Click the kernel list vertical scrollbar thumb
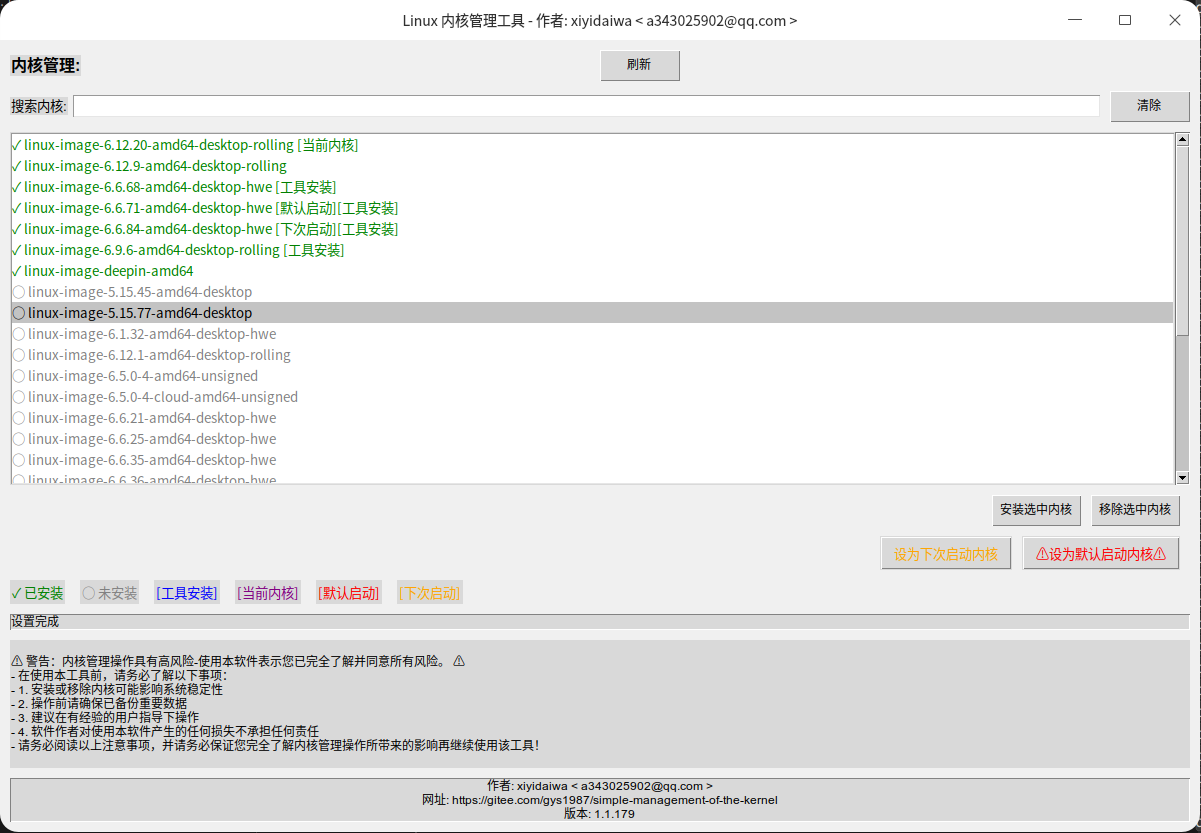Image resolution: width=1201 pixels, height=833 pixels. (x=1182, y=240)
